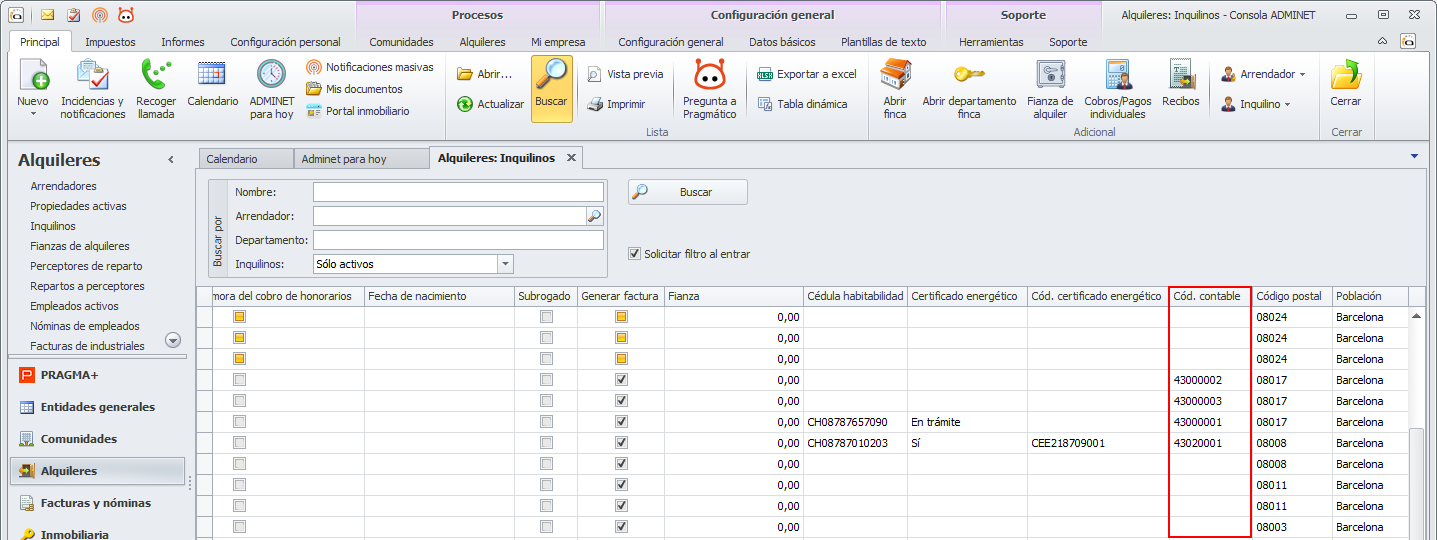The width and height of the screenshot is (1437, 540).
Task: Click the Nombre search input field
Action: point(458,192)
